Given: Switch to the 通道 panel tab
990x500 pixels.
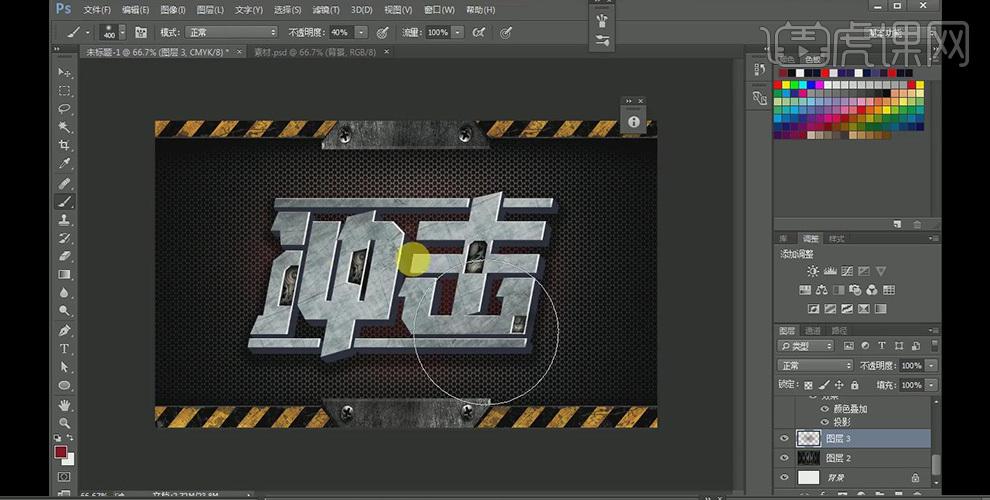Looking at the screenshot, I should pos(813,330).
